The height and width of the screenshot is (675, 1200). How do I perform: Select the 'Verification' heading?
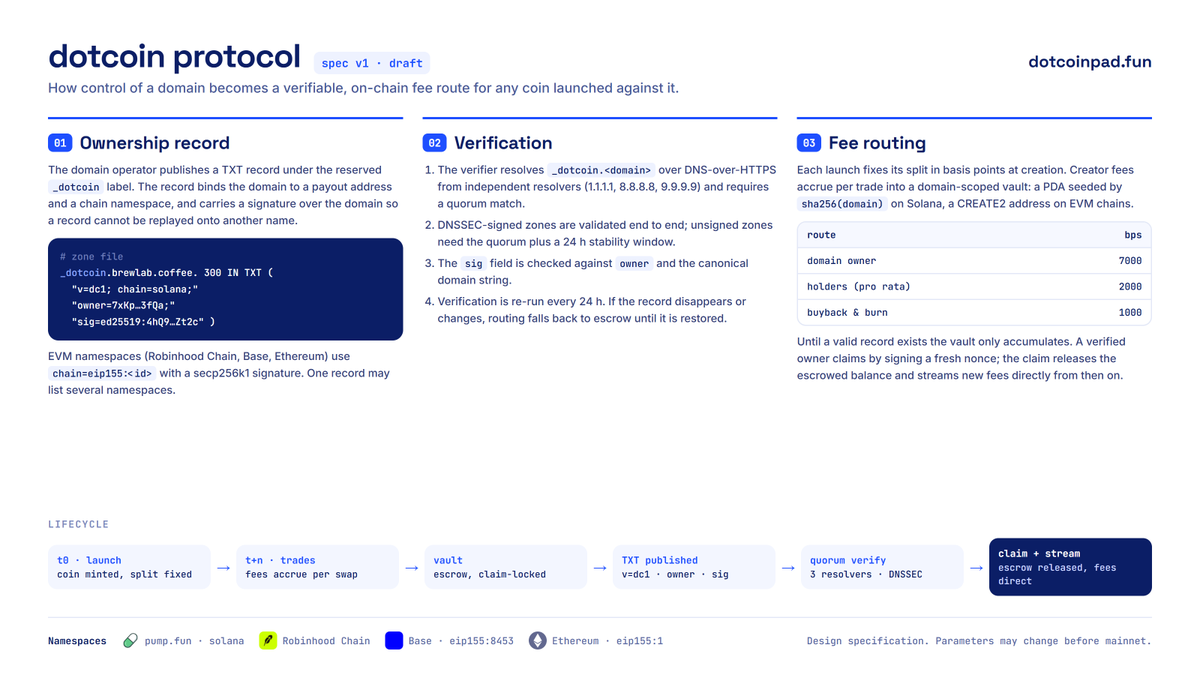pyautogui.click(x=503, y=143)
